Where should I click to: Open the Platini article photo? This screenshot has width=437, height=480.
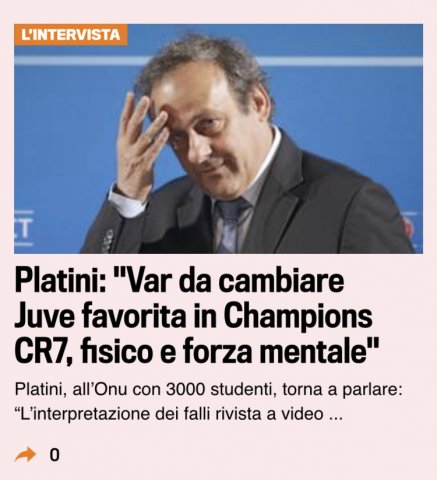pos(218,139)
